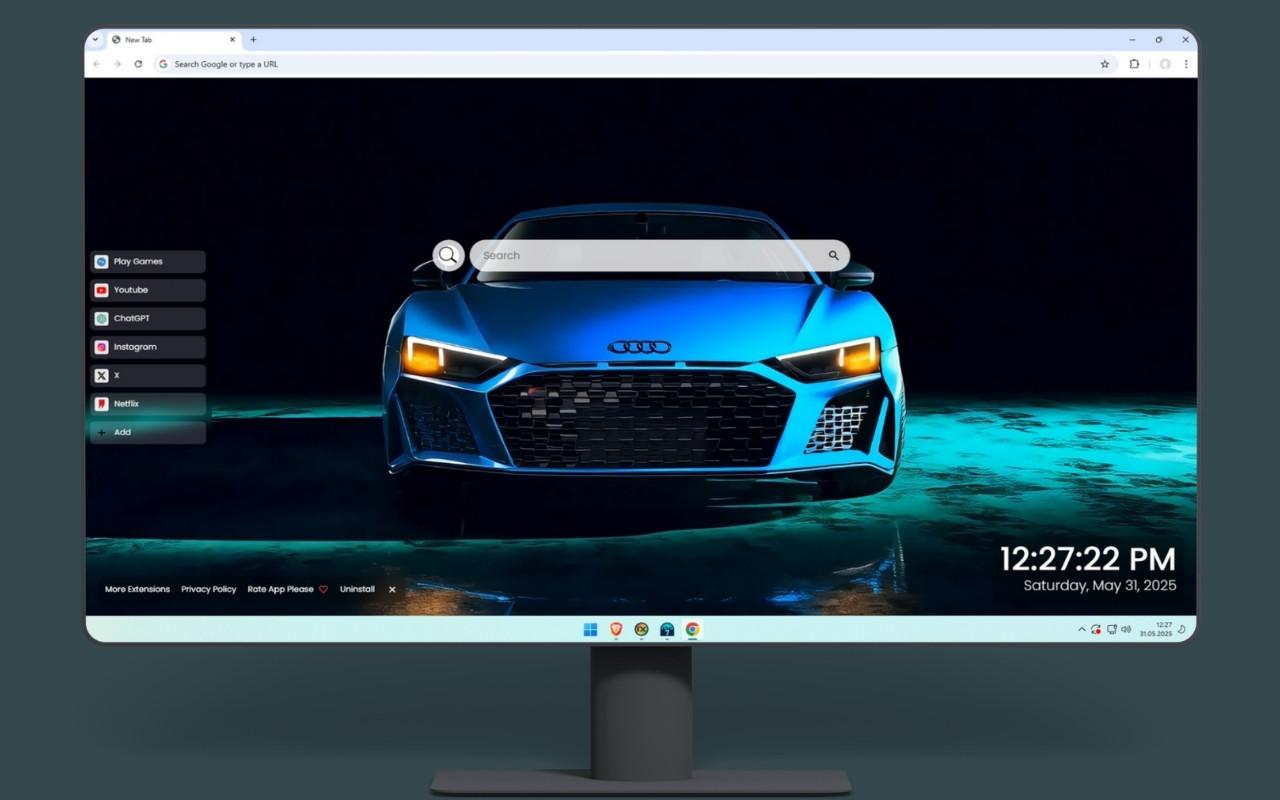
Task: Open the fourth taskbar app icon
Action: (x=667, y=629)
